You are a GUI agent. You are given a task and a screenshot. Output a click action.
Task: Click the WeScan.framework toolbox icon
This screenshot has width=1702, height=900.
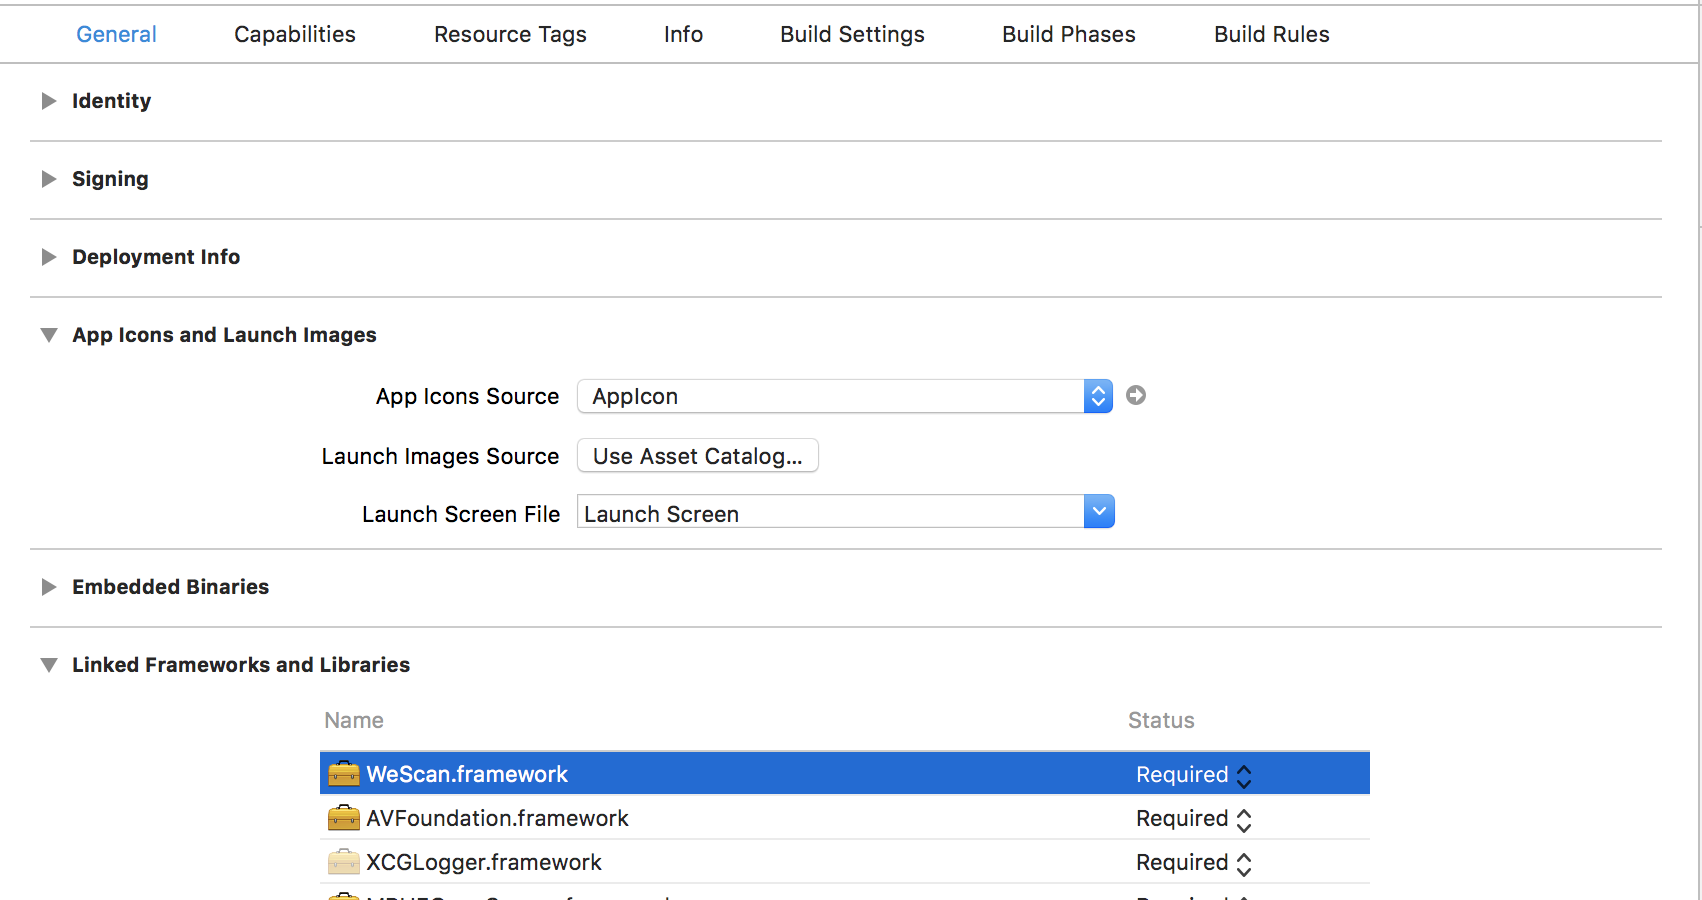click(x=343, y=773)
